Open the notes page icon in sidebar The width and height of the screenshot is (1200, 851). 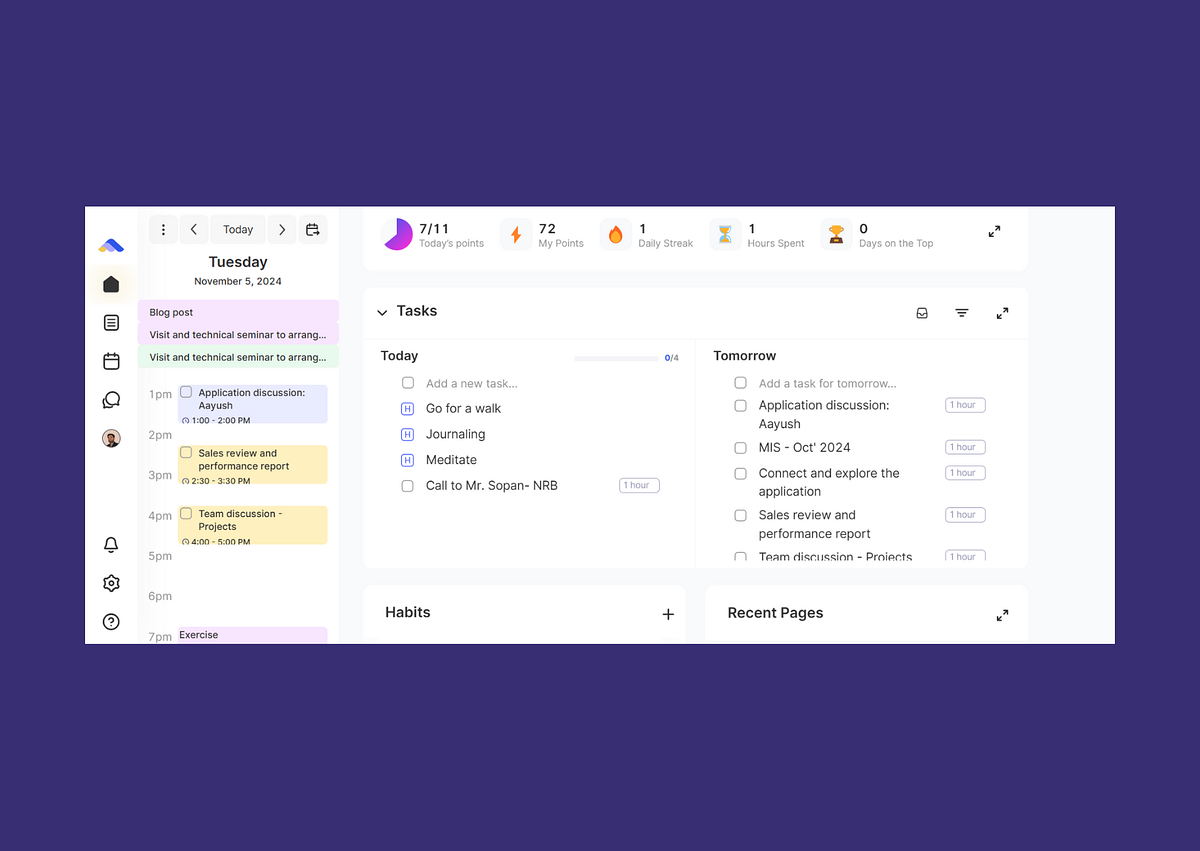point(111,323)
